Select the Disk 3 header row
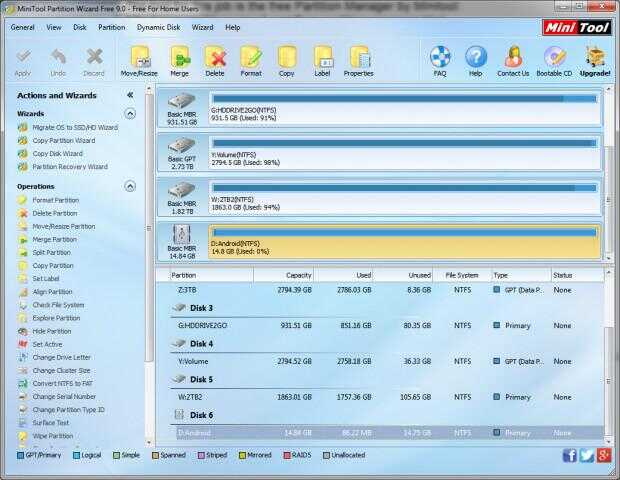The width and height of the screenshot is (620, 480). tap(387, 308)
